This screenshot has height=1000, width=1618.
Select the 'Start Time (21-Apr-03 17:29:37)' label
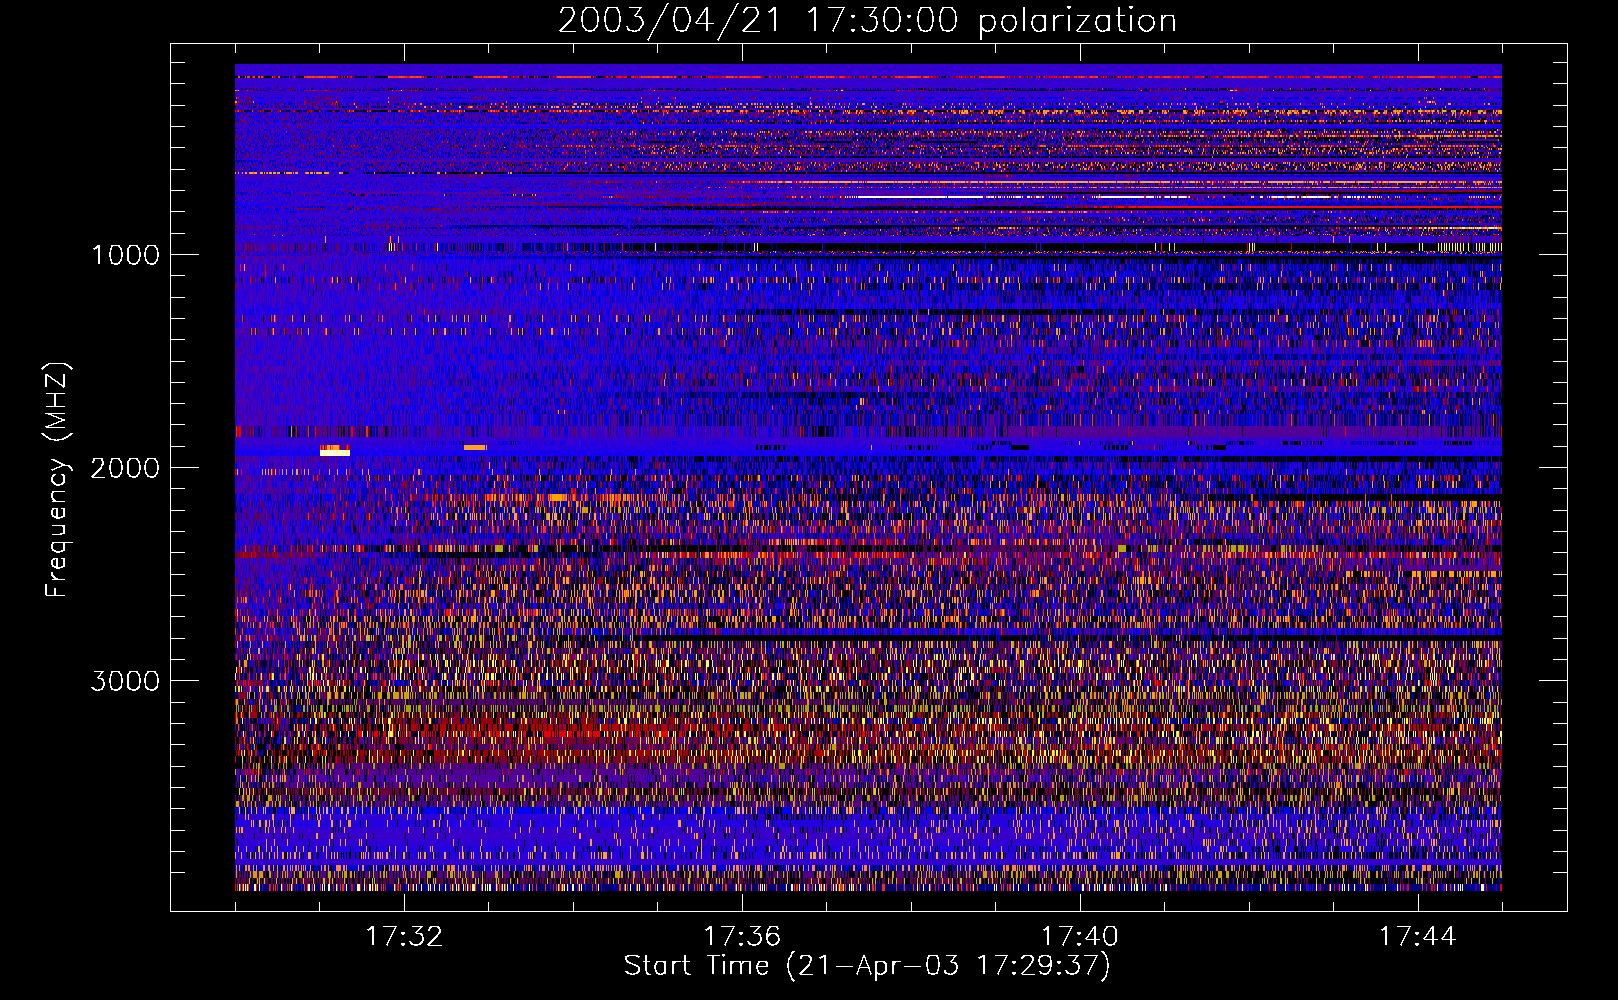point(867,966)
